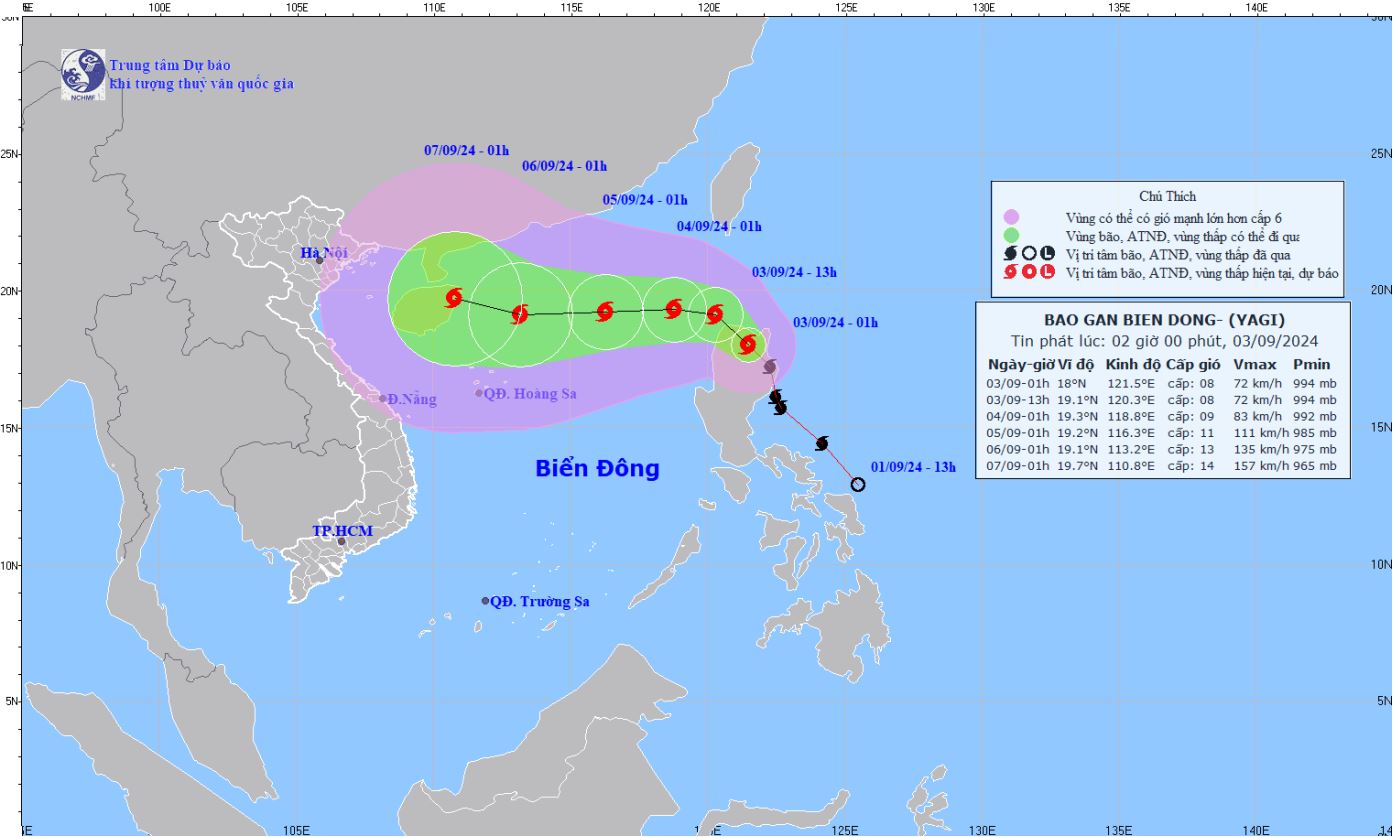Click the black hollow circle icon in legend
Screen dimensions: 1394x837
coord(1029,253)
